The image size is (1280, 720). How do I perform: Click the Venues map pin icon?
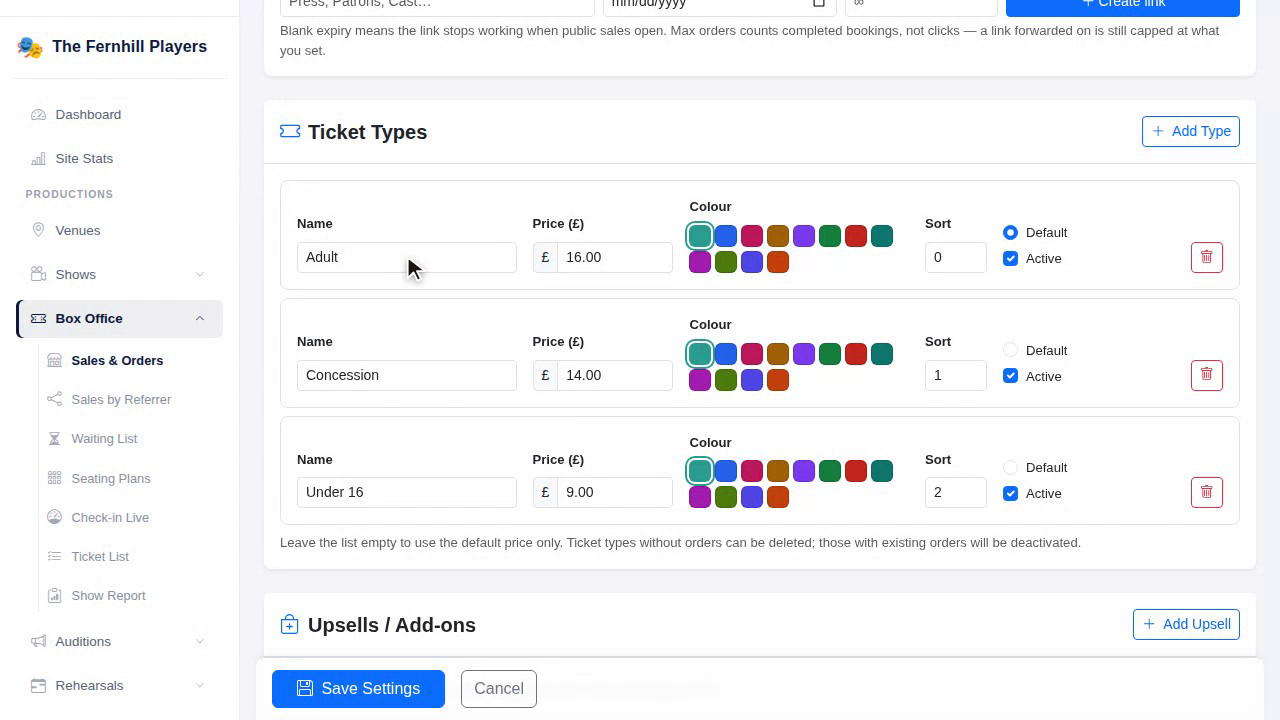(x=38, y=230)
